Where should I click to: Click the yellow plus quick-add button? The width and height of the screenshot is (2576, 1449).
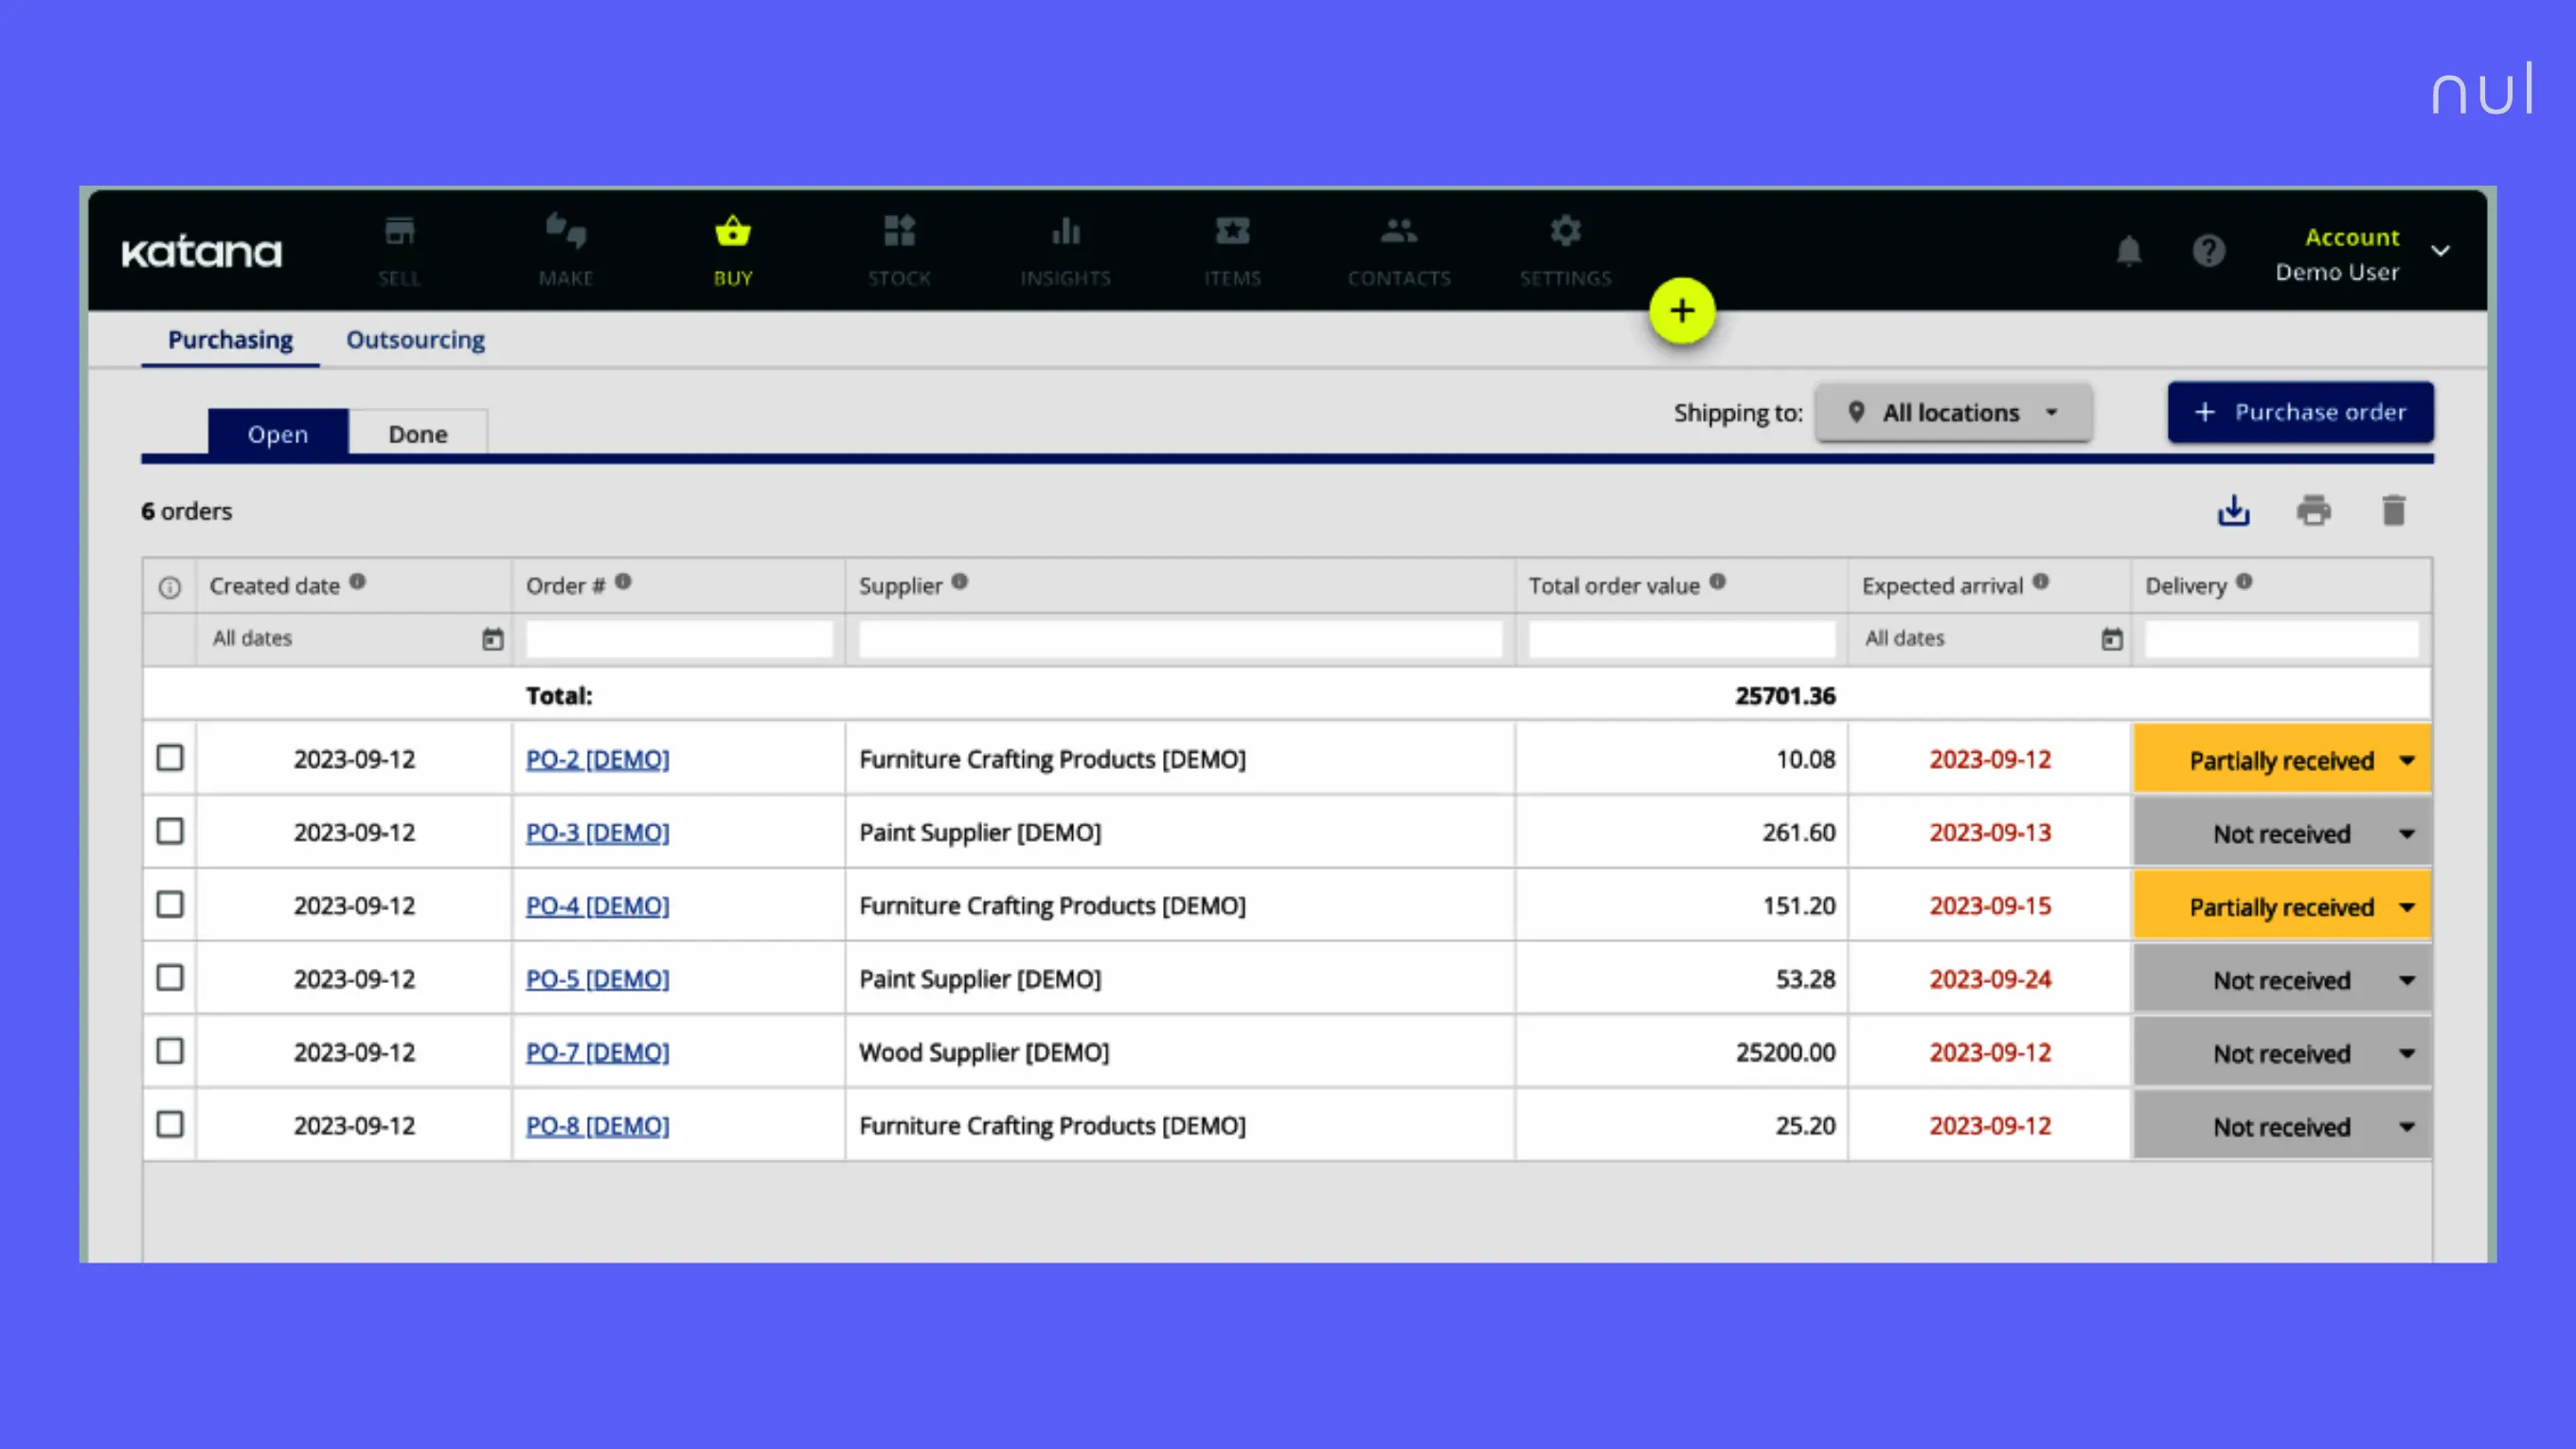click(1682, 311)
